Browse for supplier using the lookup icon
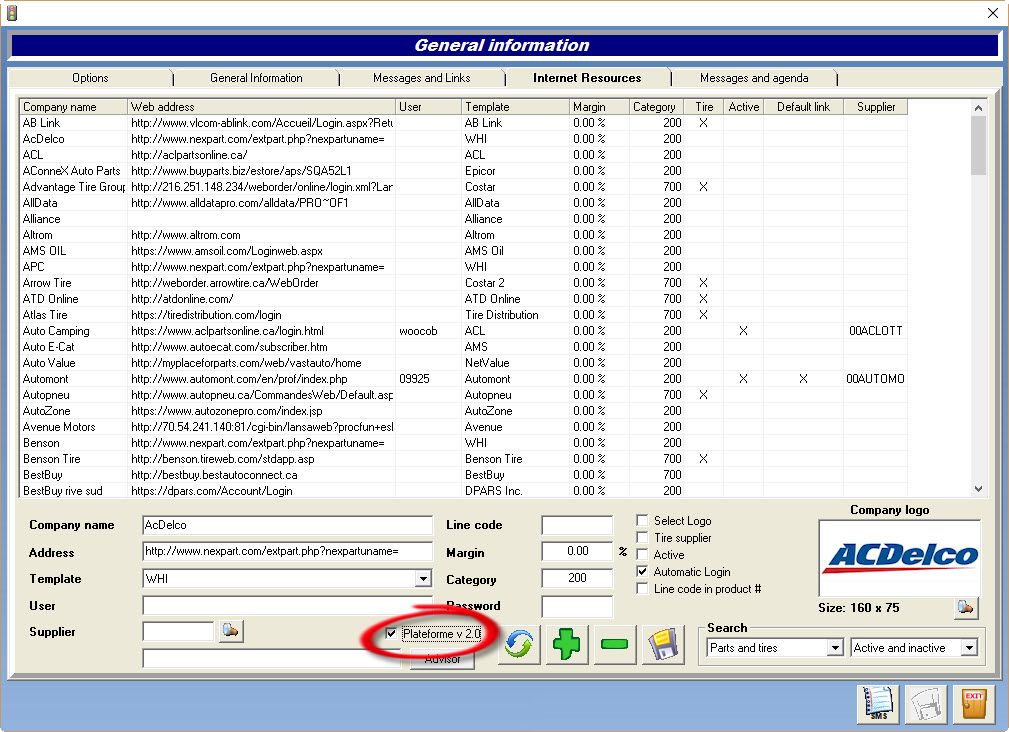Image resolution: width=1009 pixels, height=732 pixels. click(x=230, y=631)
